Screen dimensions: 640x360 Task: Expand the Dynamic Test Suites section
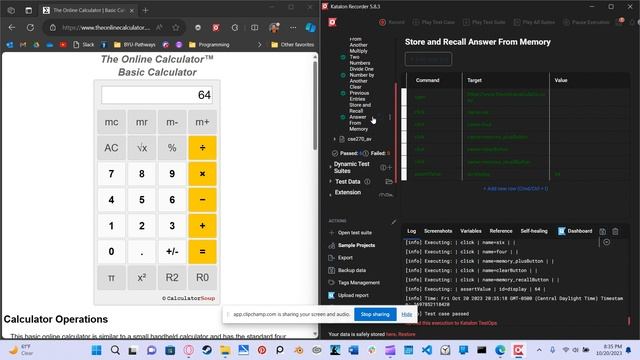tap(330, 167)
